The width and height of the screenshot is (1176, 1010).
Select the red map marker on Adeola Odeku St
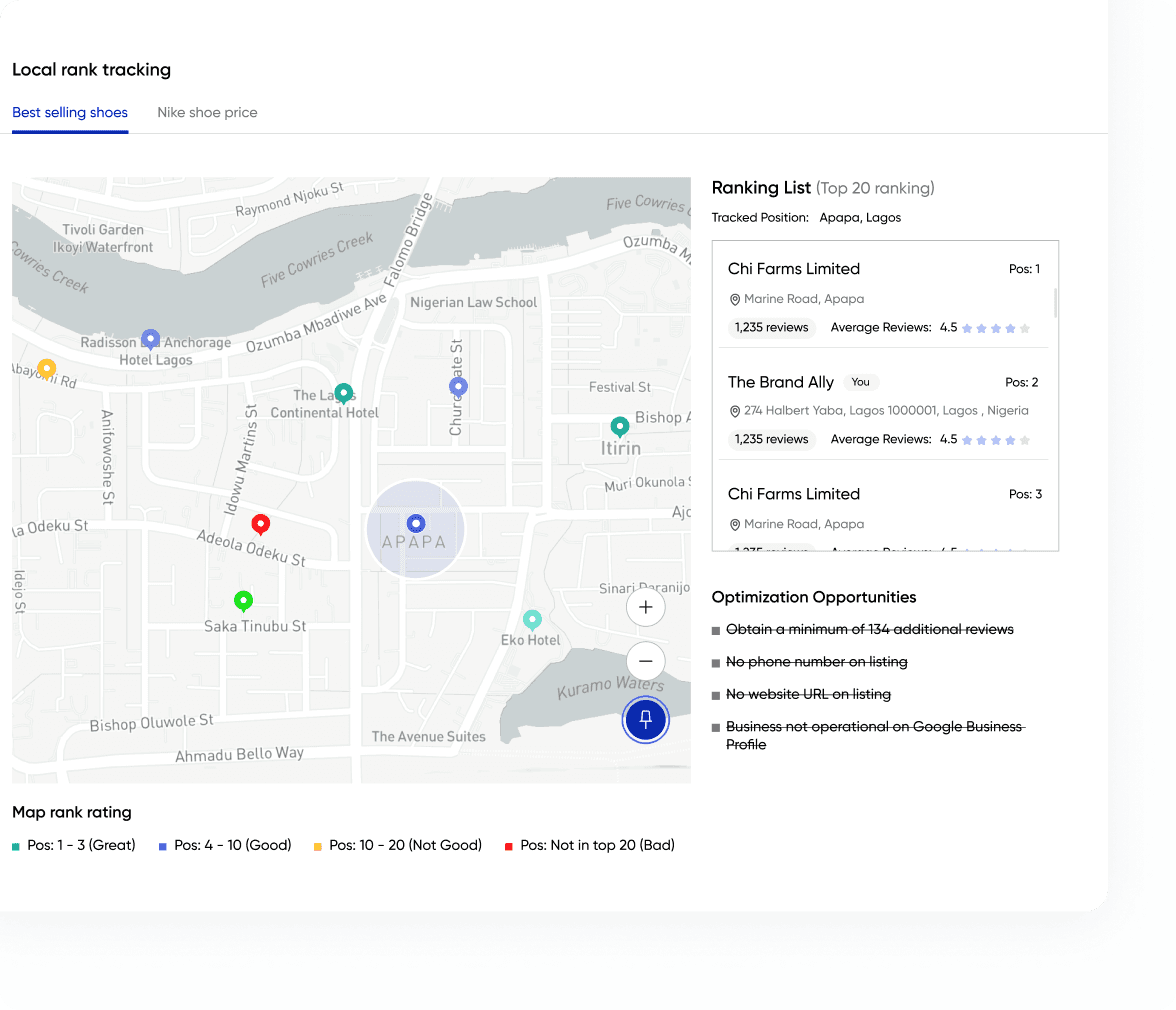pos(260,523)
